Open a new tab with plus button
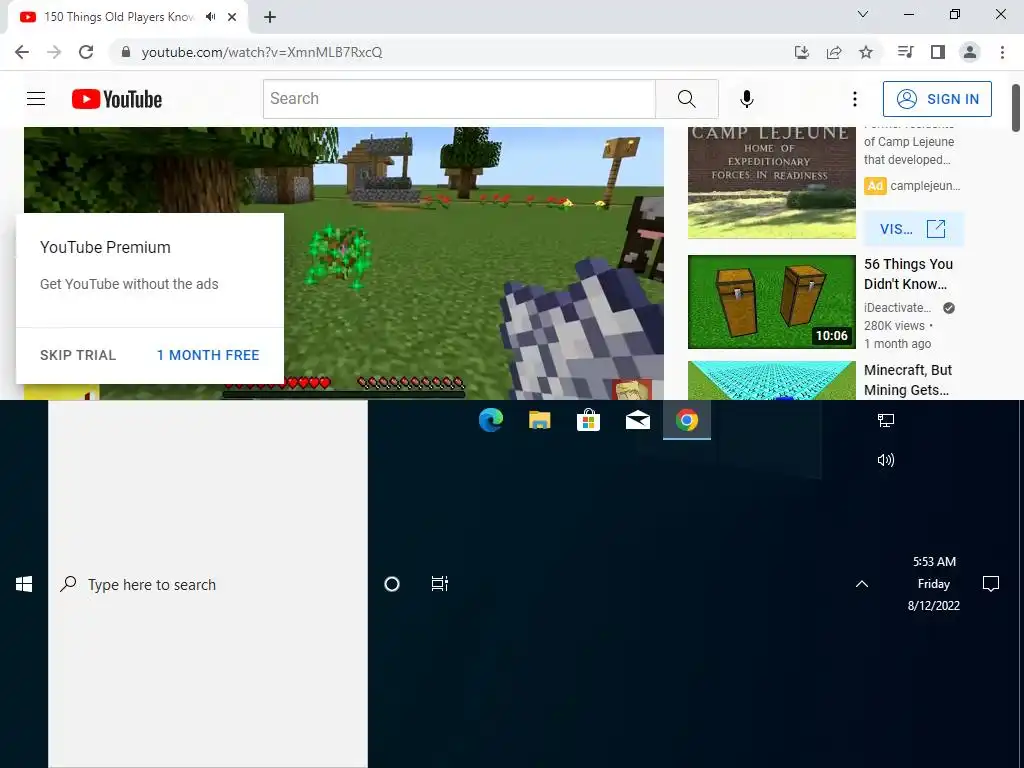Screen dimensions: 1024x768 270,18
